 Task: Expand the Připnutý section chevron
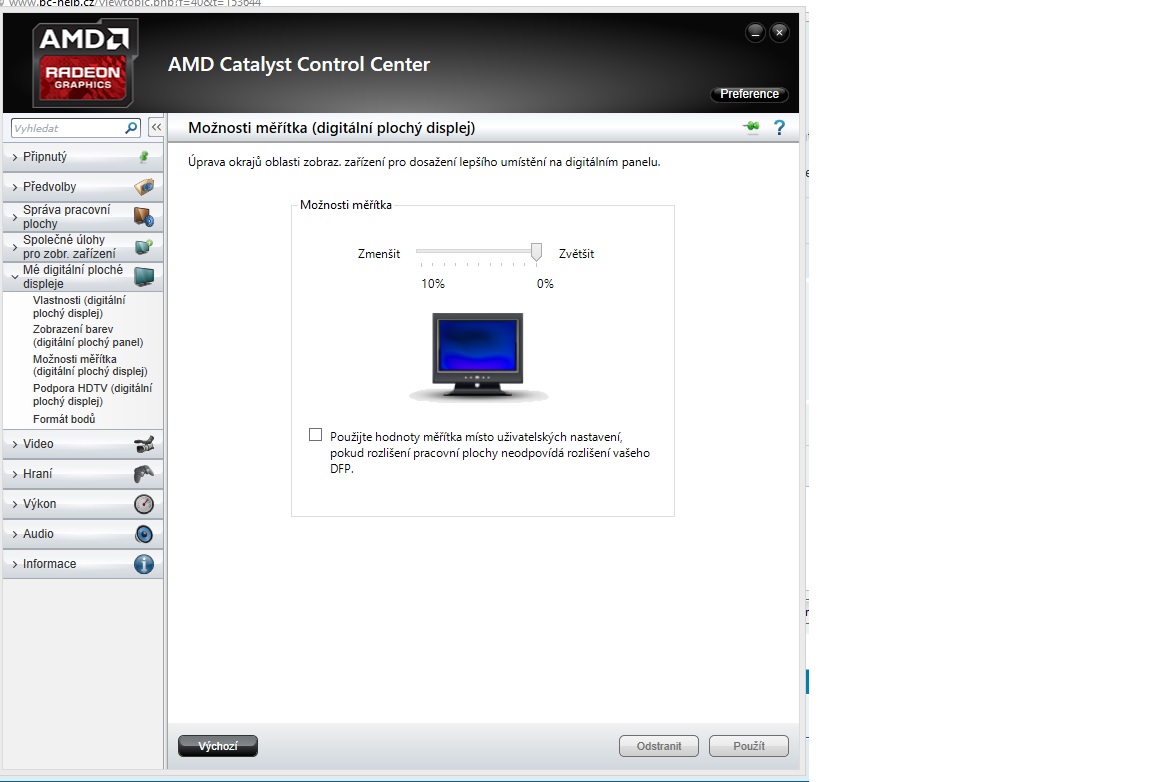14,157
